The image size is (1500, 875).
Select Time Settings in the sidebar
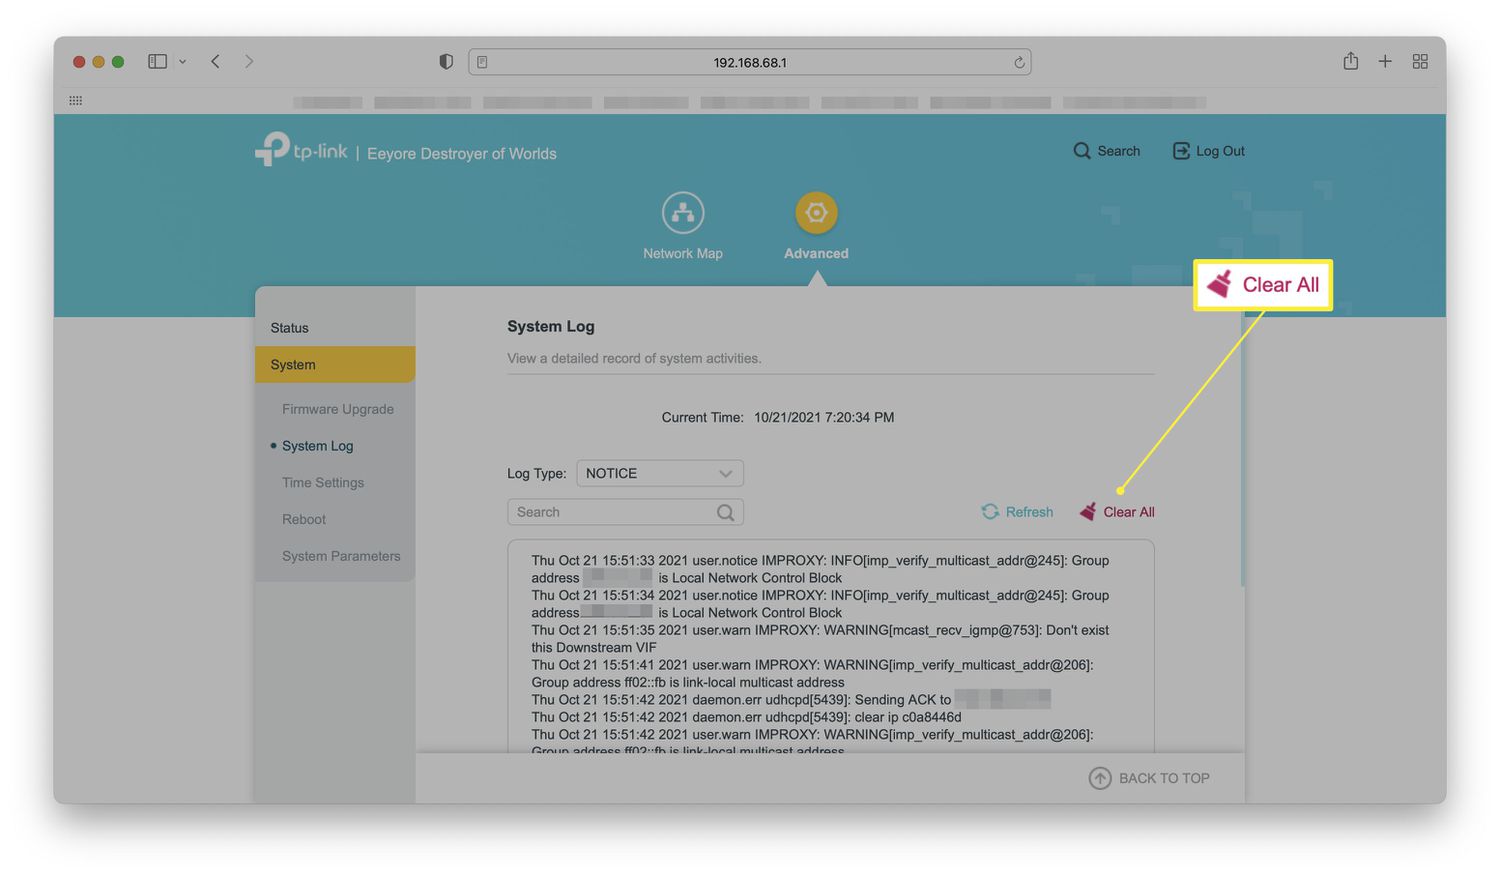(x=323, y=483)
